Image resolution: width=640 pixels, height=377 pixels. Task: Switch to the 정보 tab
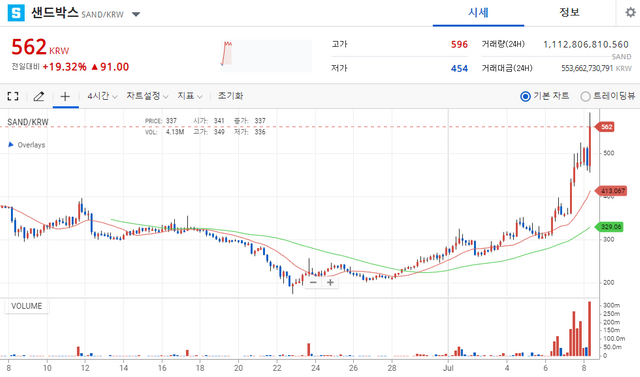[569, 13]
